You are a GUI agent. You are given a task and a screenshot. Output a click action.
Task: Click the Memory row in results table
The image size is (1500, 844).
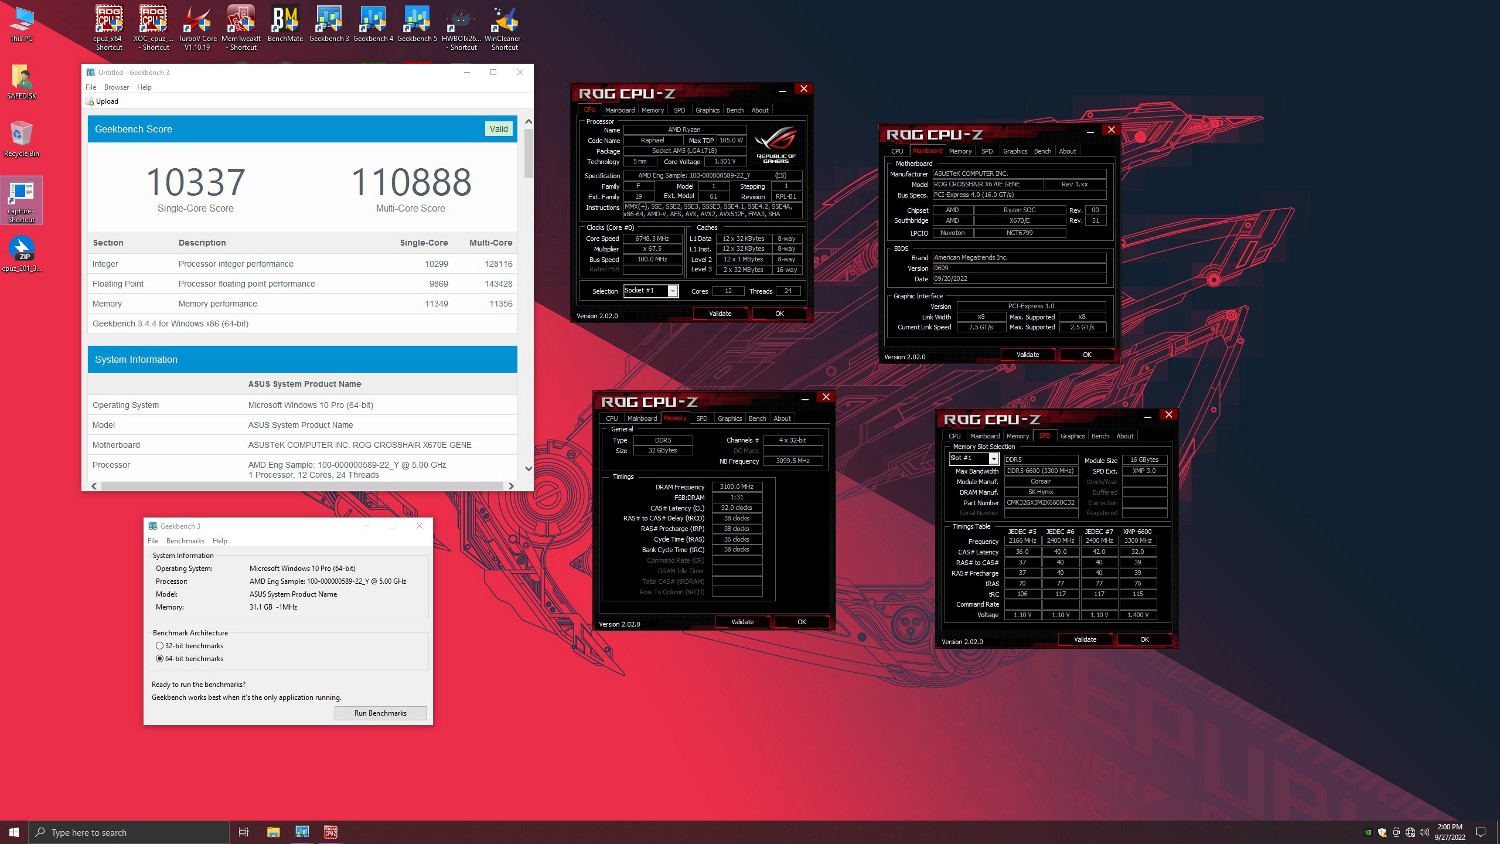point(302,304)
